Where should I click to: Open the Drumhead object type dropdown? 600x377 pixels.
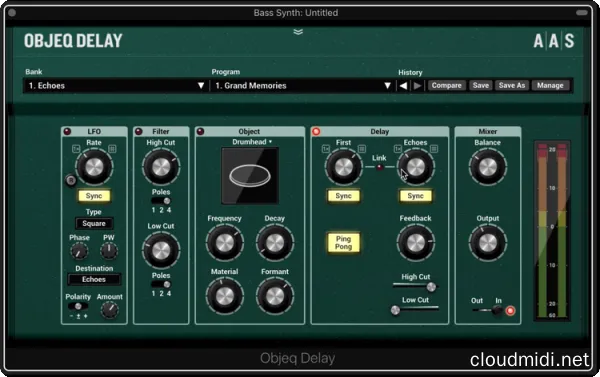coord(252,142)
